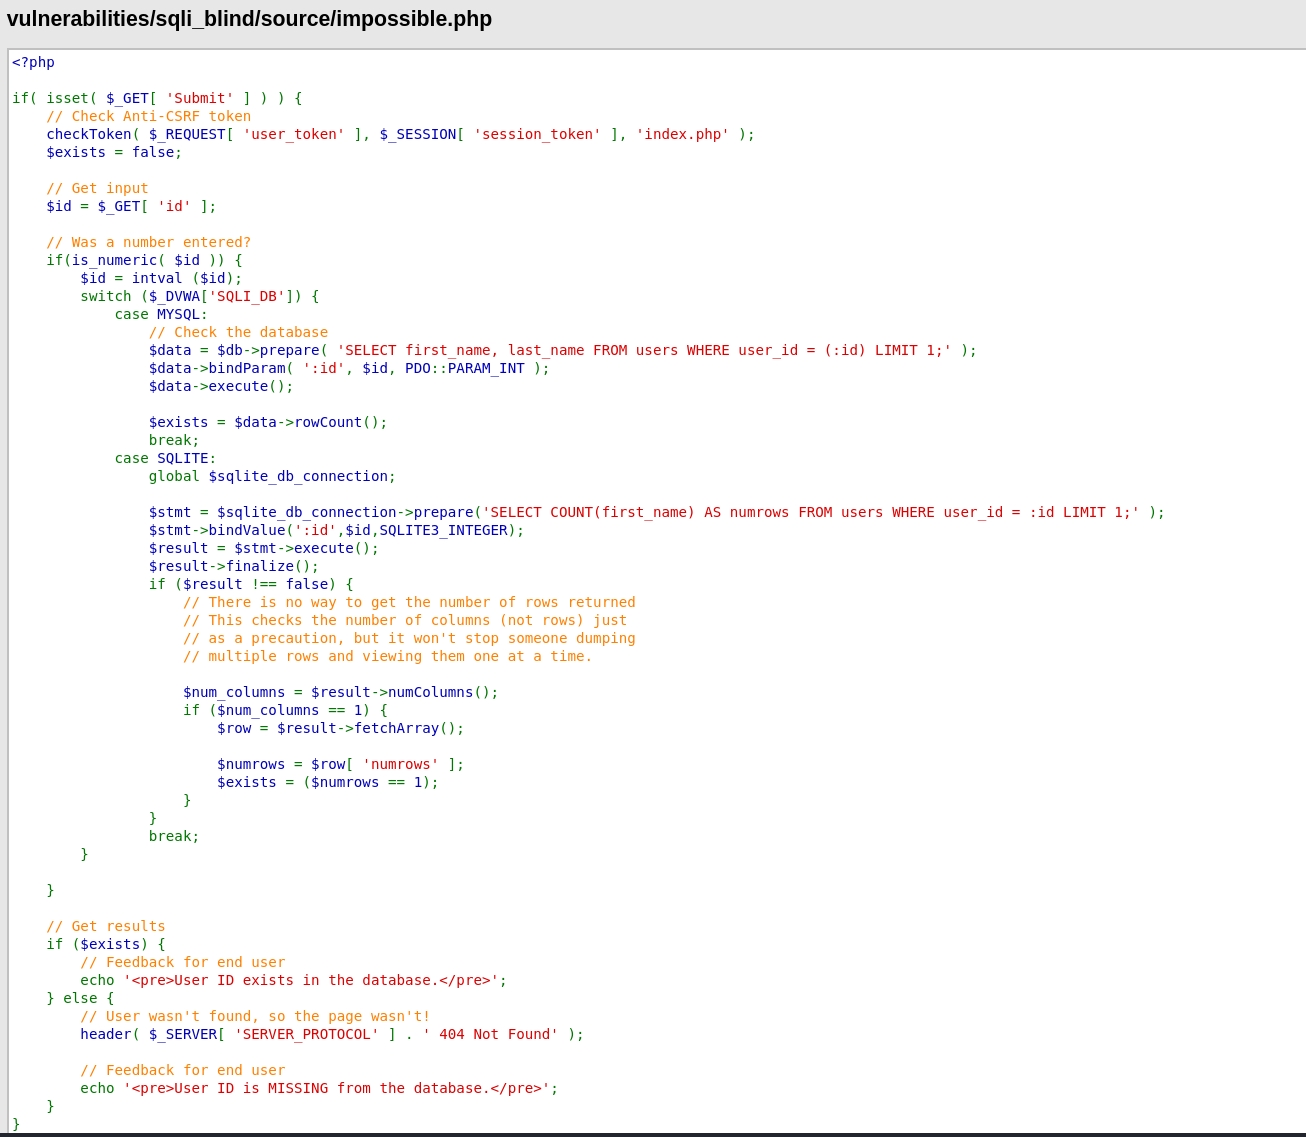
Task: Click the checkToken function call
Action: [x=88, y=134]
